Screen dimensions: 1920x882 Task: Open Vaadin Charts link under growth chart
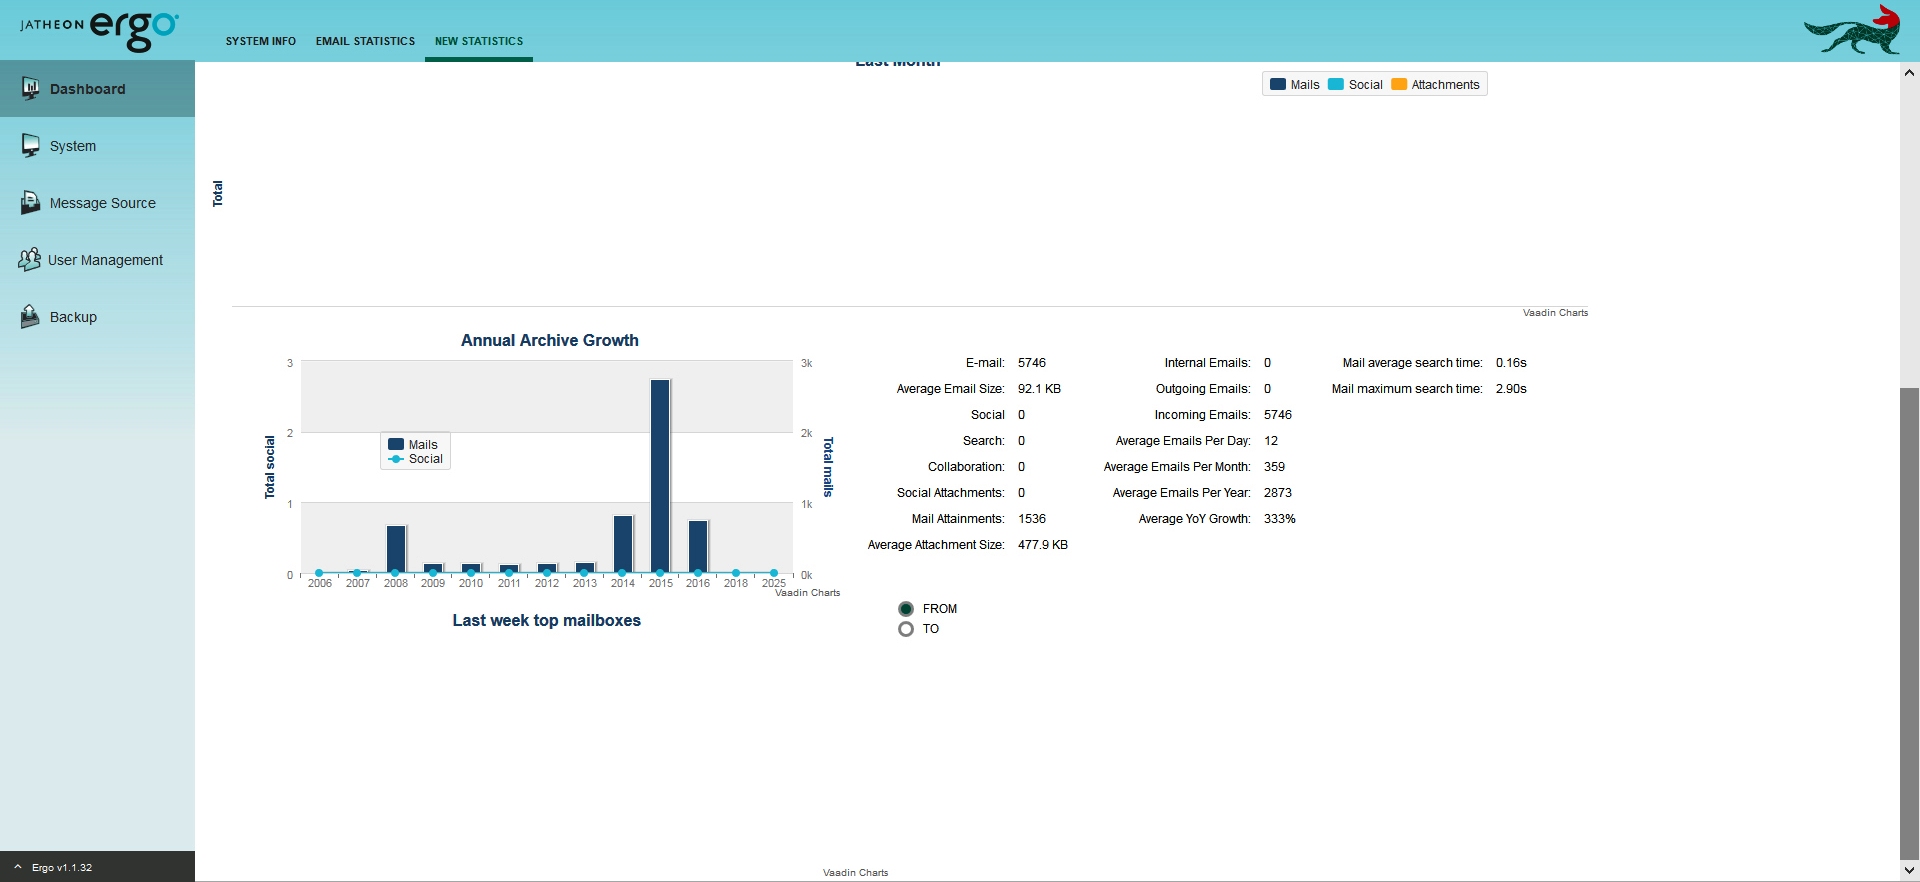tap(808, 593)
